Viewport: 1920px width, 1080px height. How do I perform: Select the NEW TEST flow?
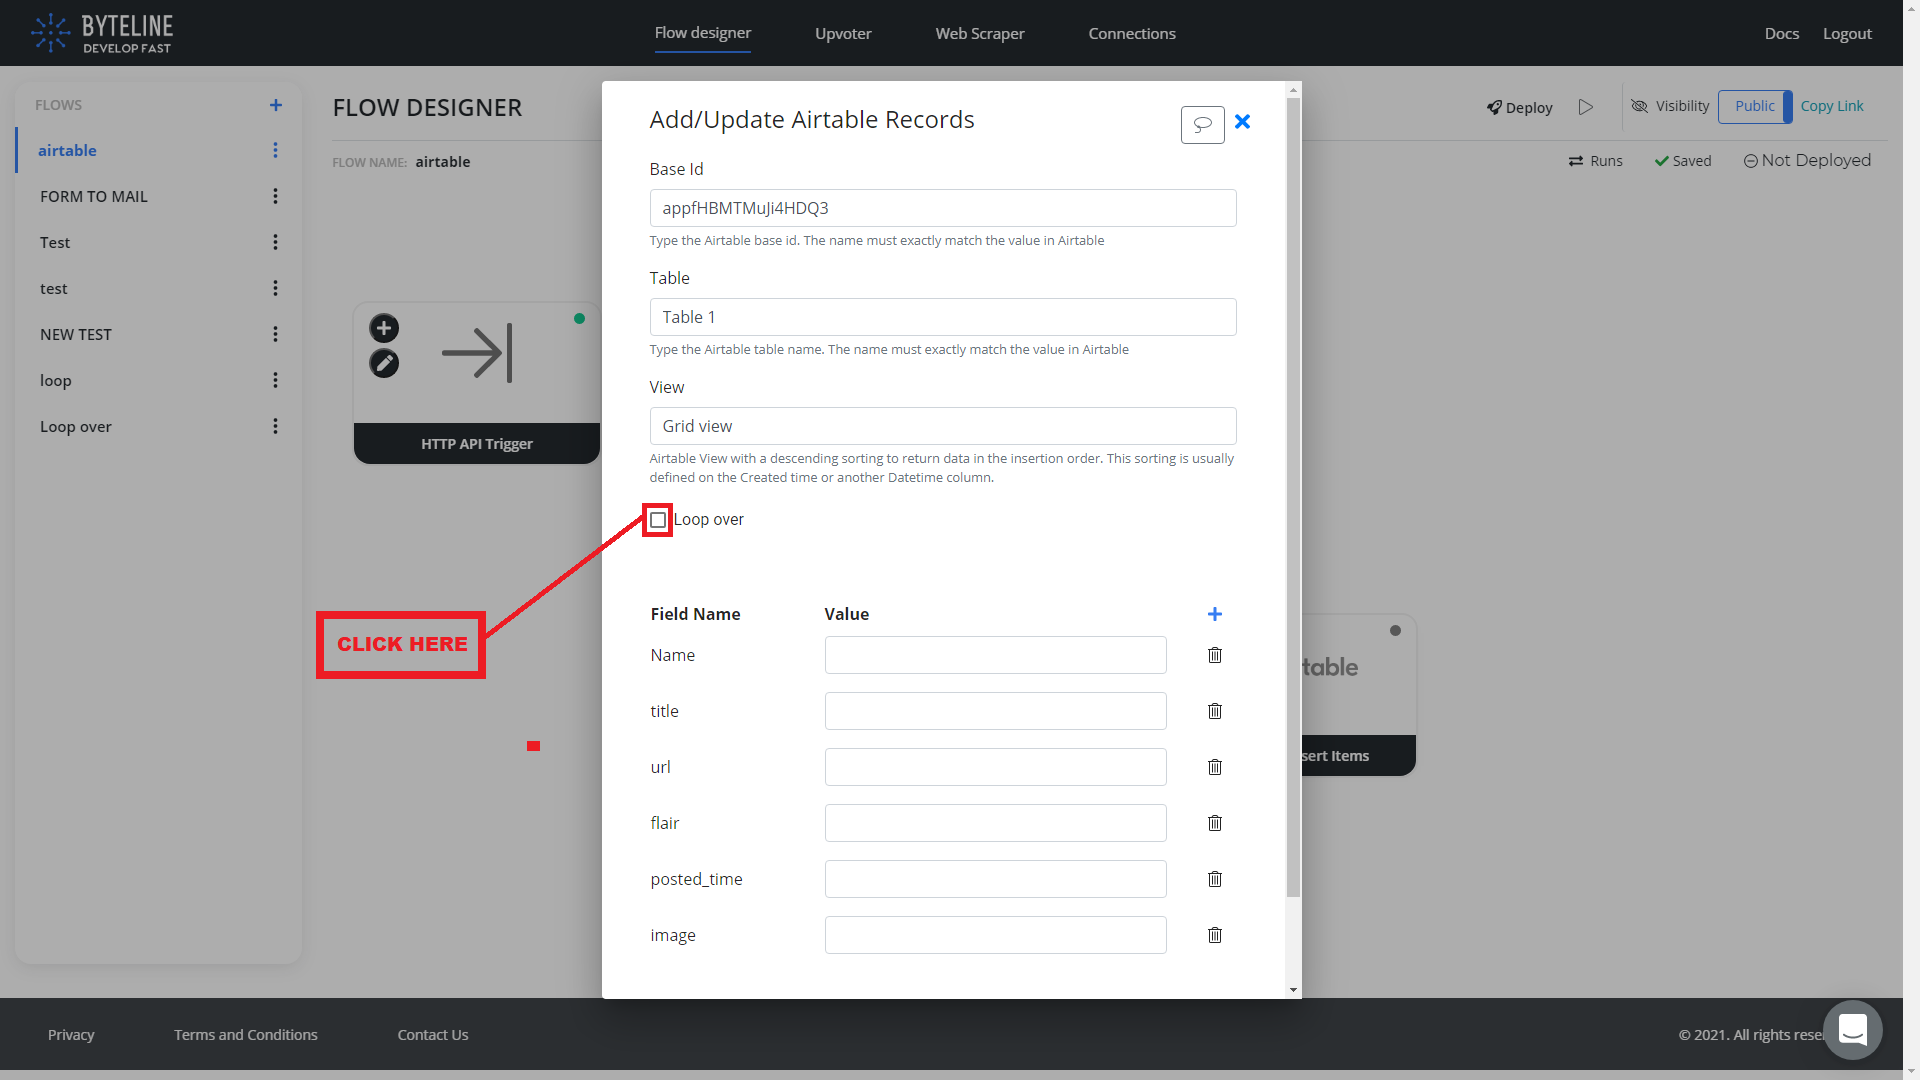76,334
